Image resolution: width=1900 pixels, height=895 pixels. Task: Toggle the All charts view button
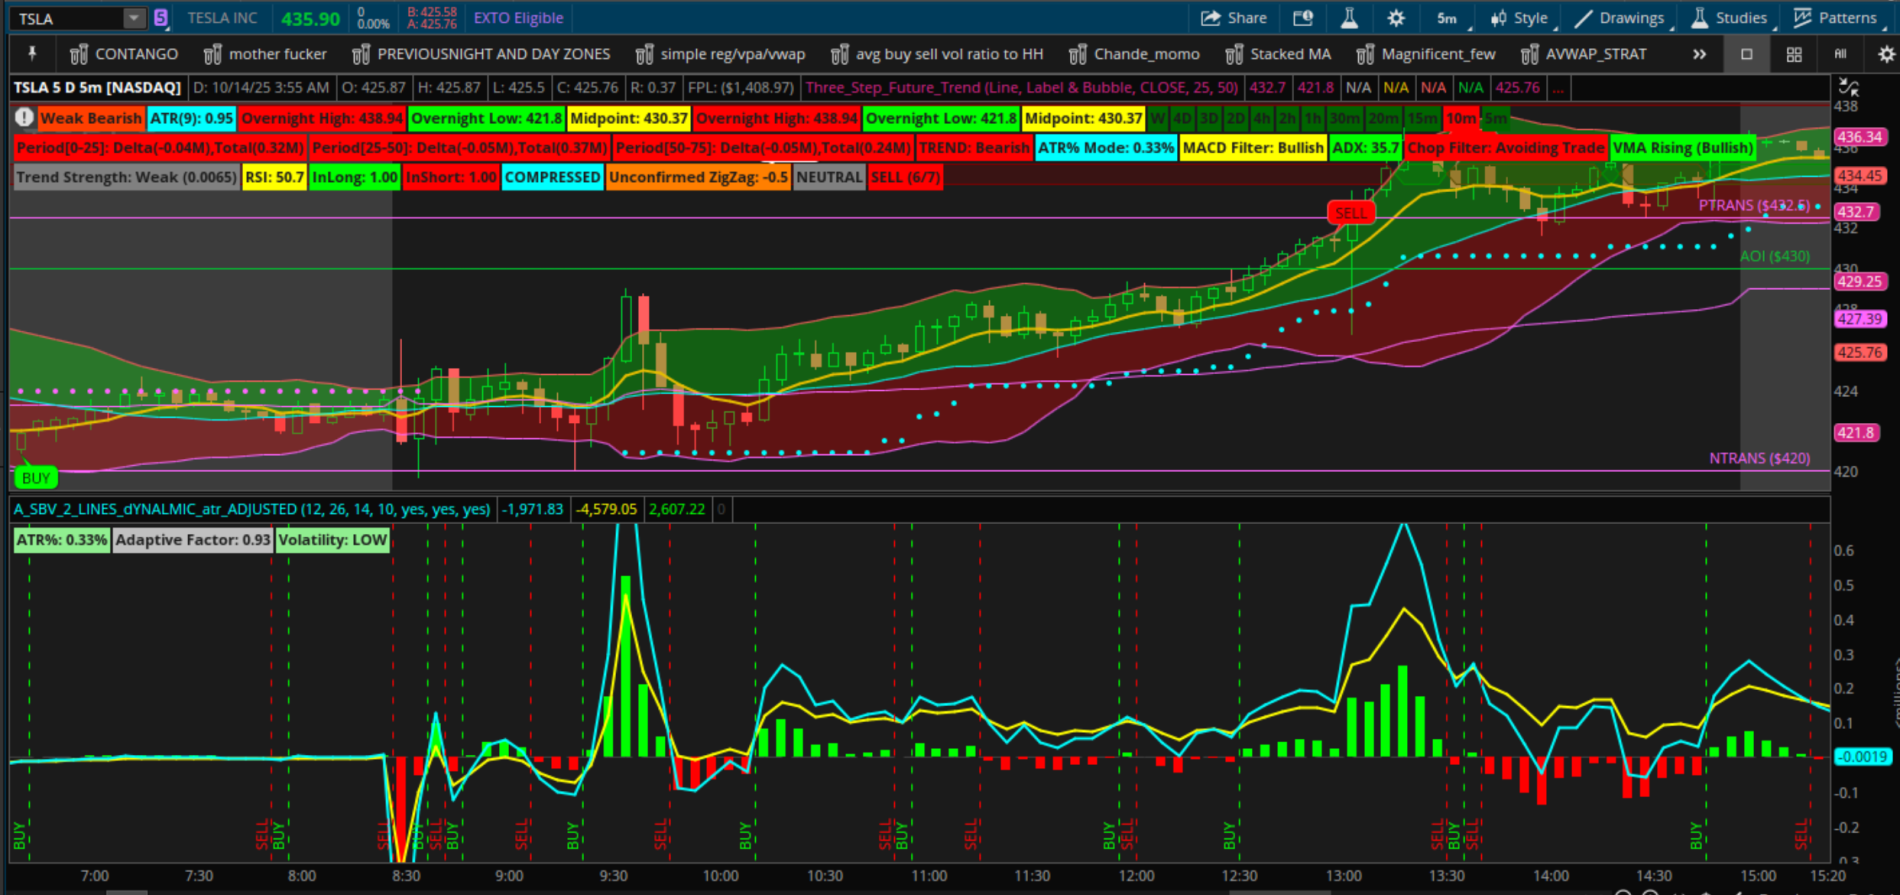(x=1840, y=55)
